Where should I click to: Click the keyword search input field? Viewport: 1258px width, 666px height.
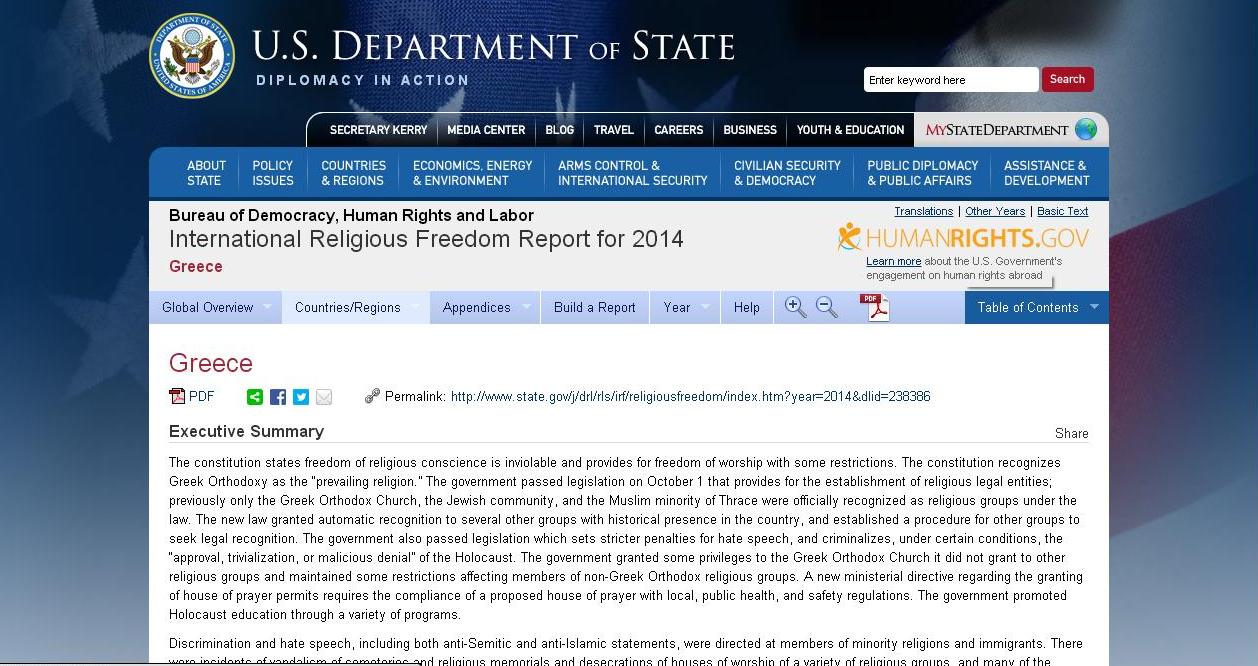pos(950,80)
